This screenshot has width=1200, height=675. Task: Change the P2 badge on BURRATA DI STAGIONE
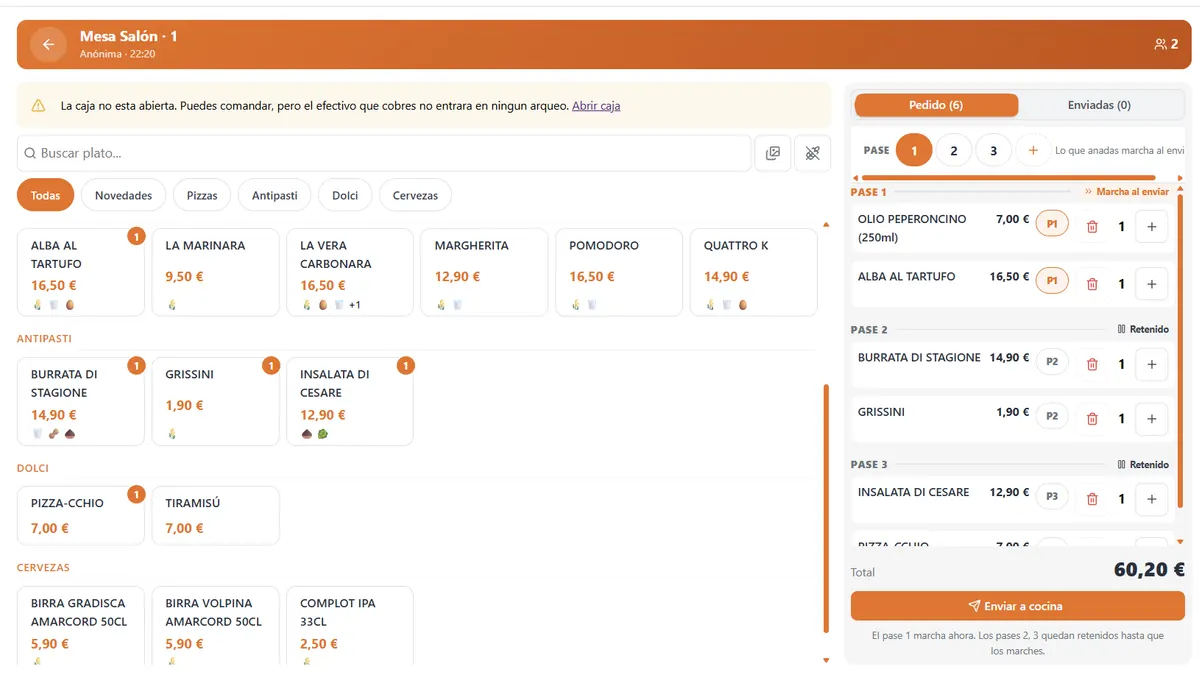point(1052,362)
